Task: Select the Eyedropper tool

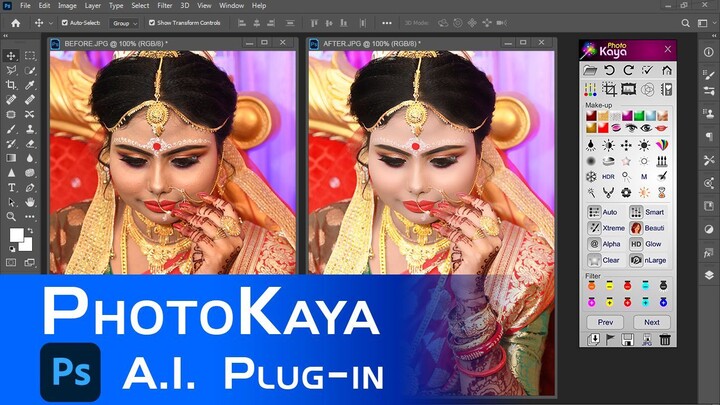Action: [x=30, y=85]
